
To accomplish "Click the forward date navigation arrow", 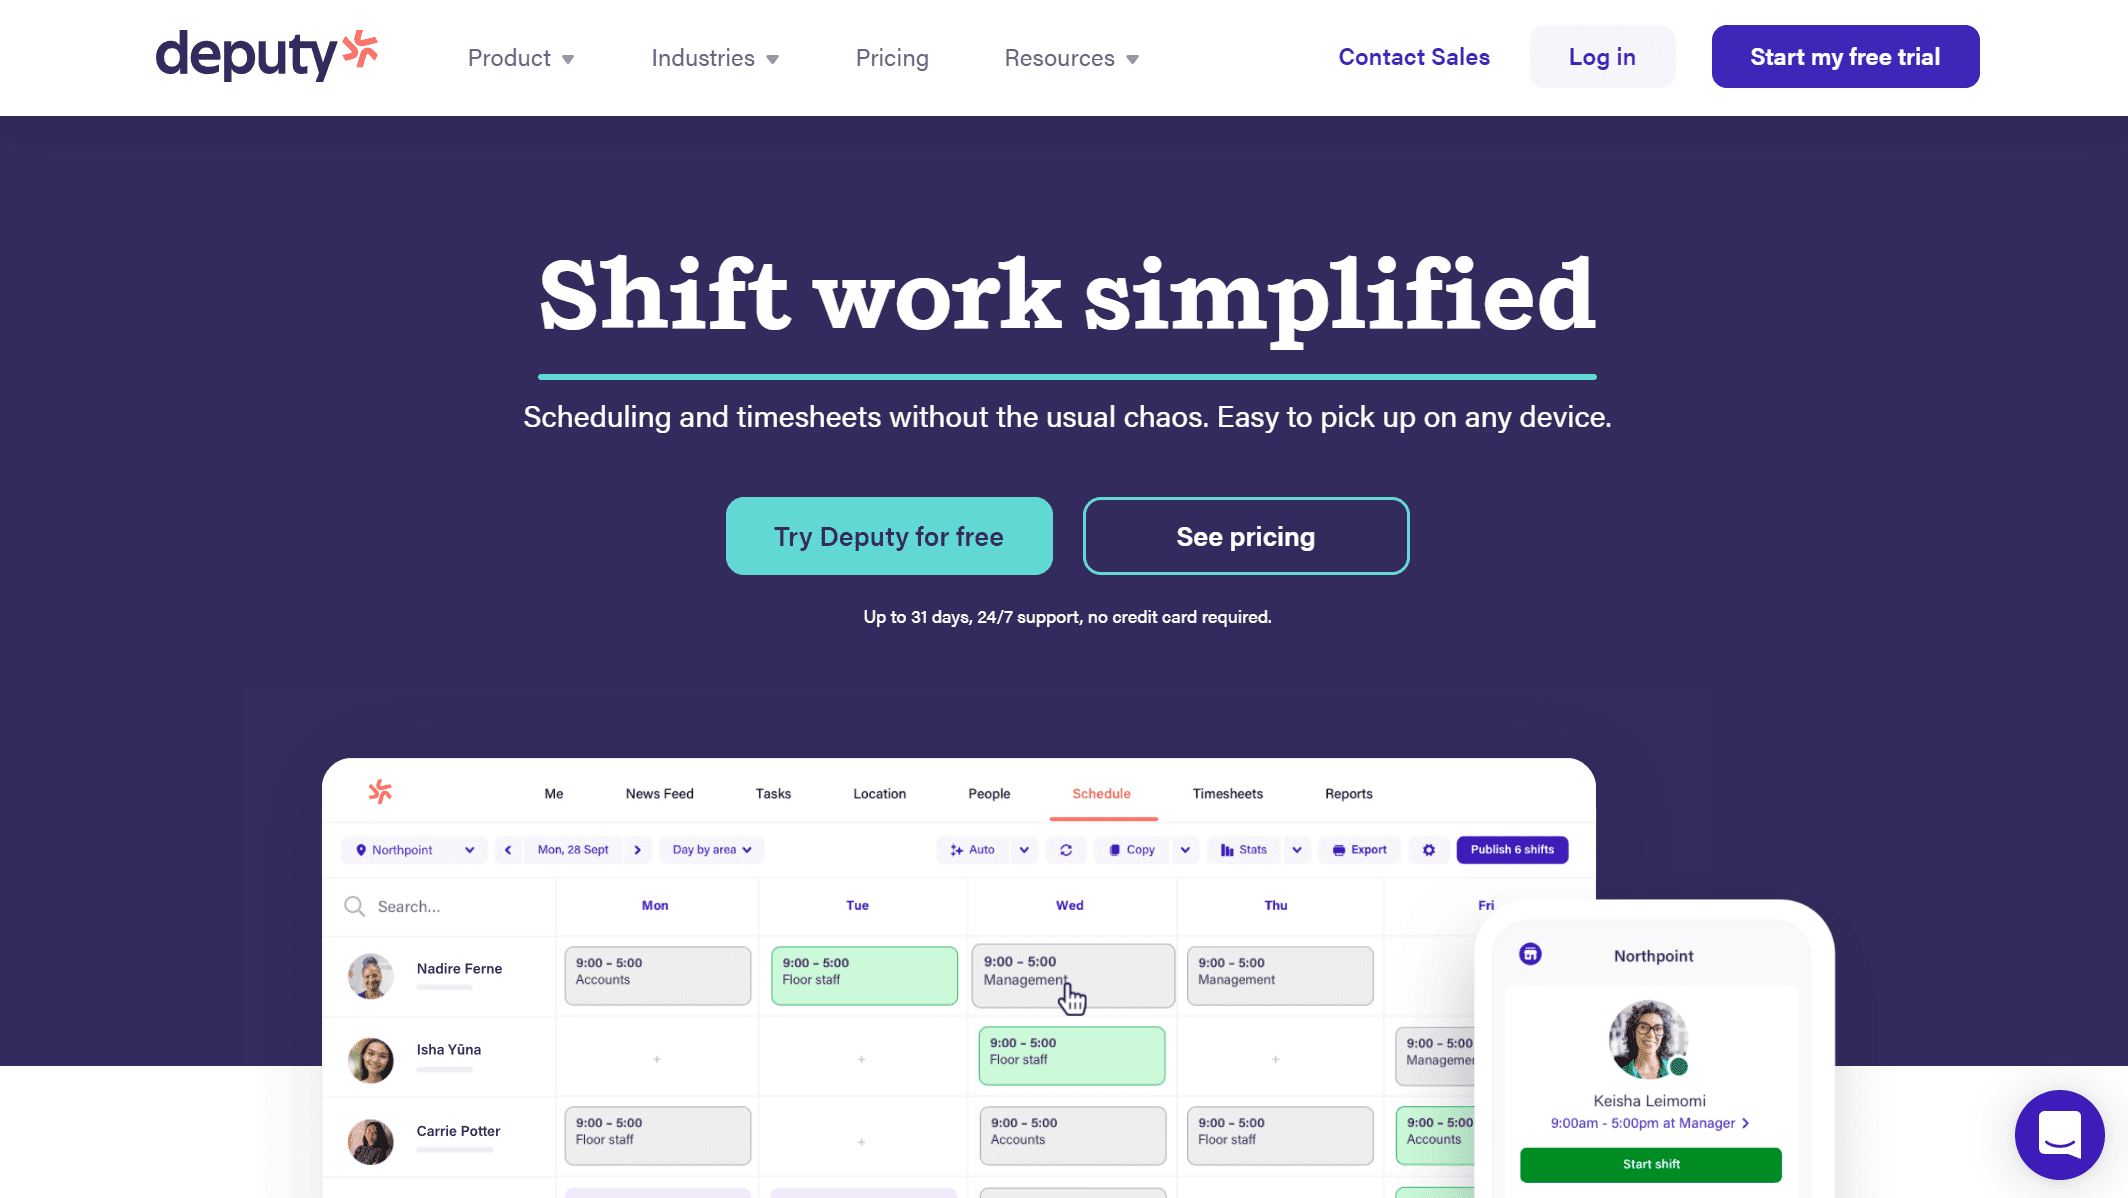I will [637, 849].
